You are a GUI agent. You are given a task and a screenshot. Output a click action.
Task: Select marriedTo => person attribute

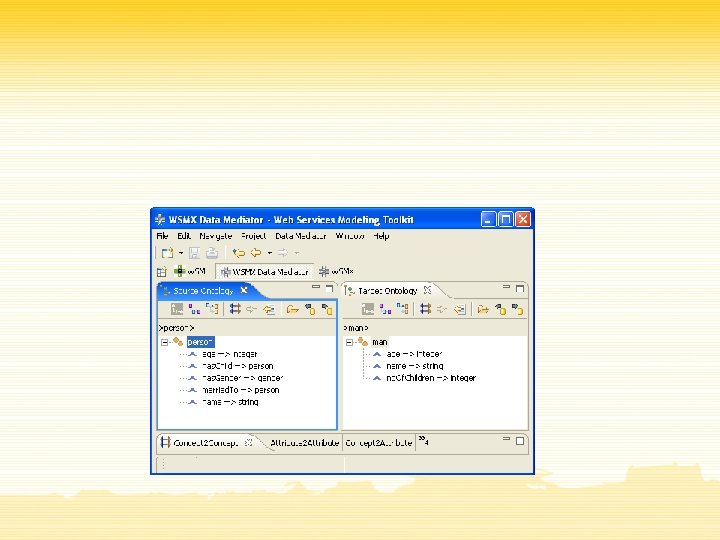pos(241,390)
